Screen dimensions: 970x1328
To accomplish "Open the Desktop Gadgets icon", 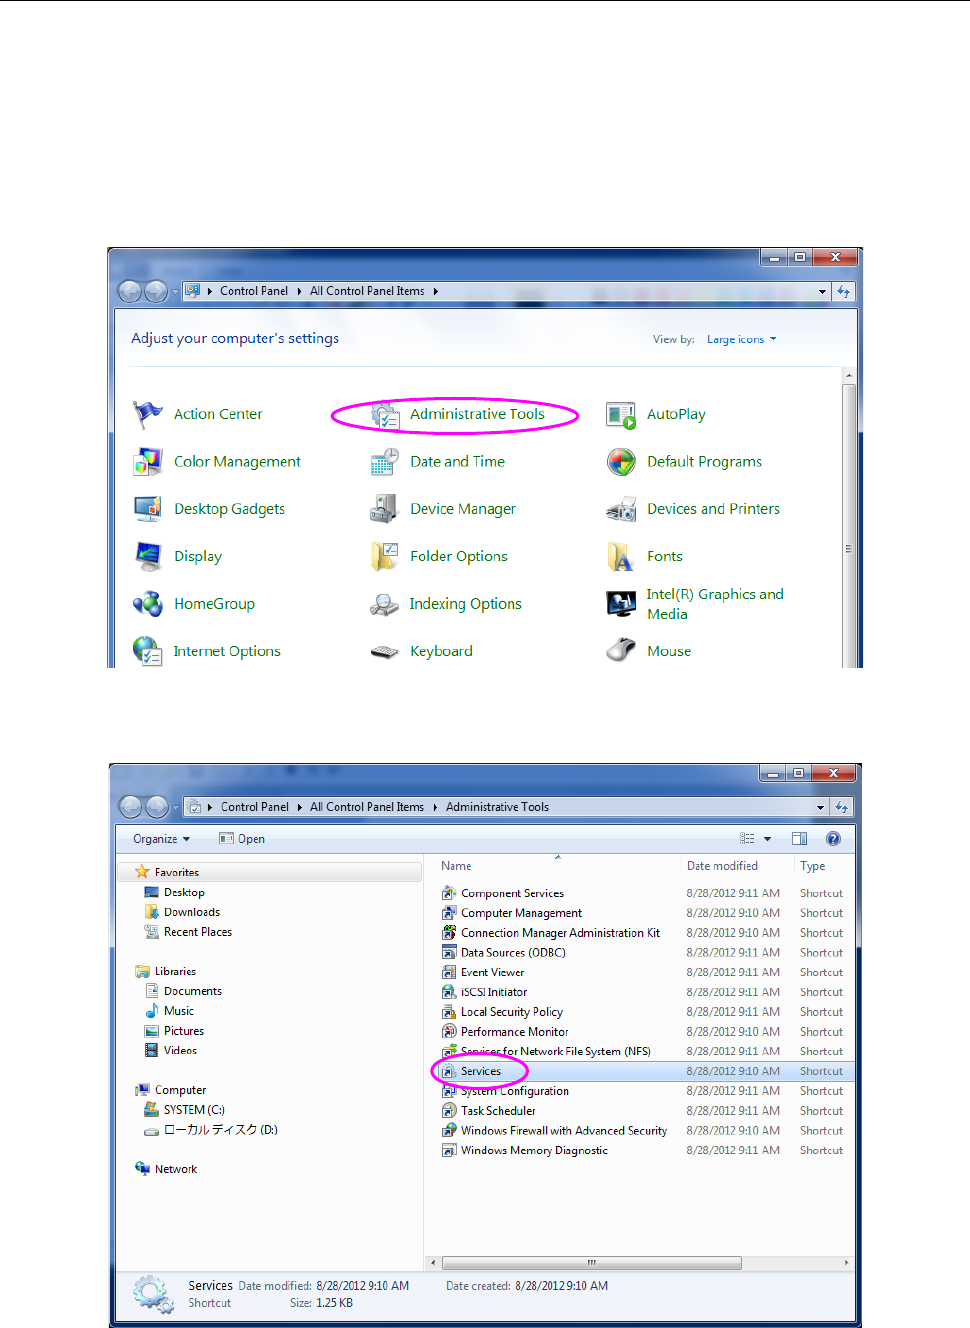I will (148, 509).
